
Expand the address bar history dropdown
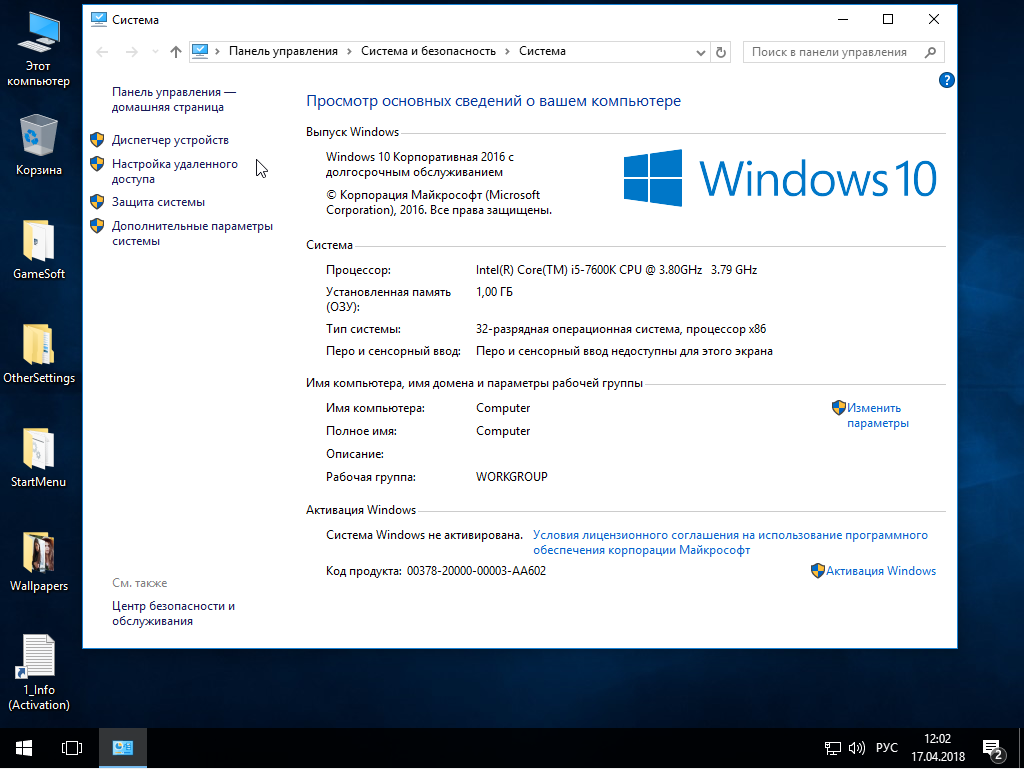pos(699,52)
